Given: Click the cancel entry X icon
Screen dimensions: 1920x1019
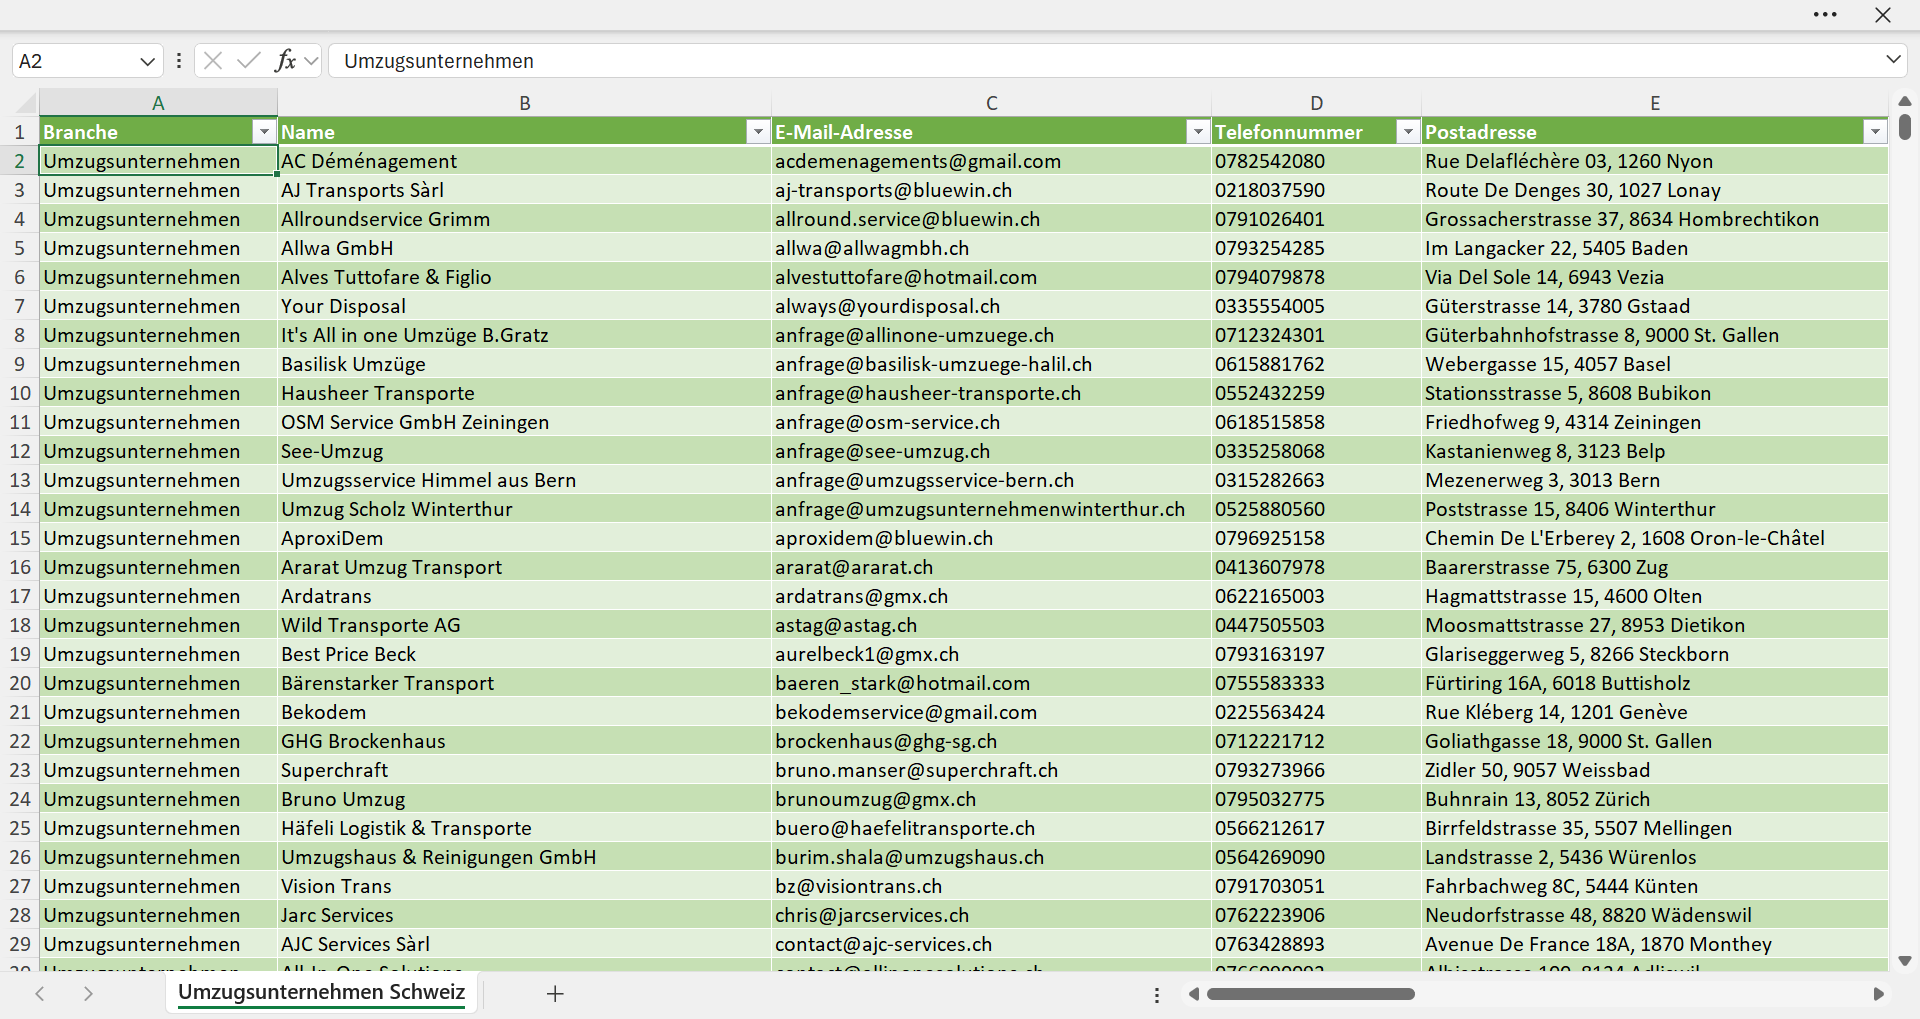Looking at the screenshot, I should pos(213,61).
